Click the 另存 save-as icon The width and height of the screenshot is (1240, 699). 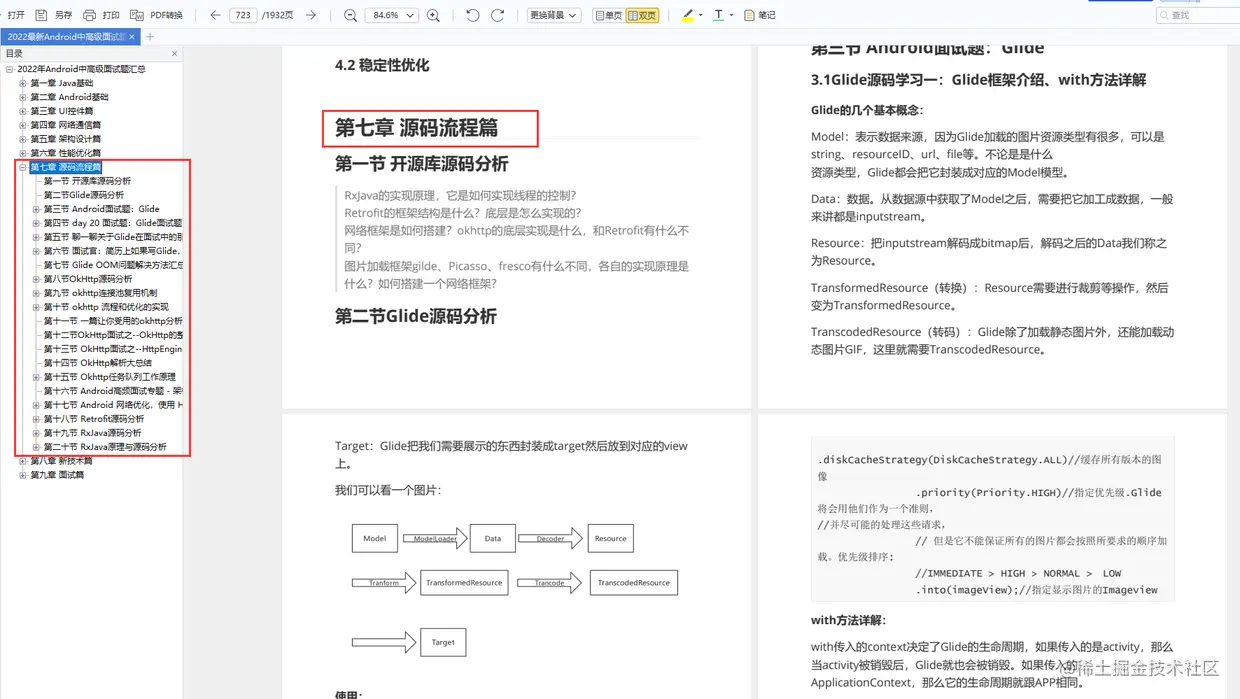coord(41,15)
